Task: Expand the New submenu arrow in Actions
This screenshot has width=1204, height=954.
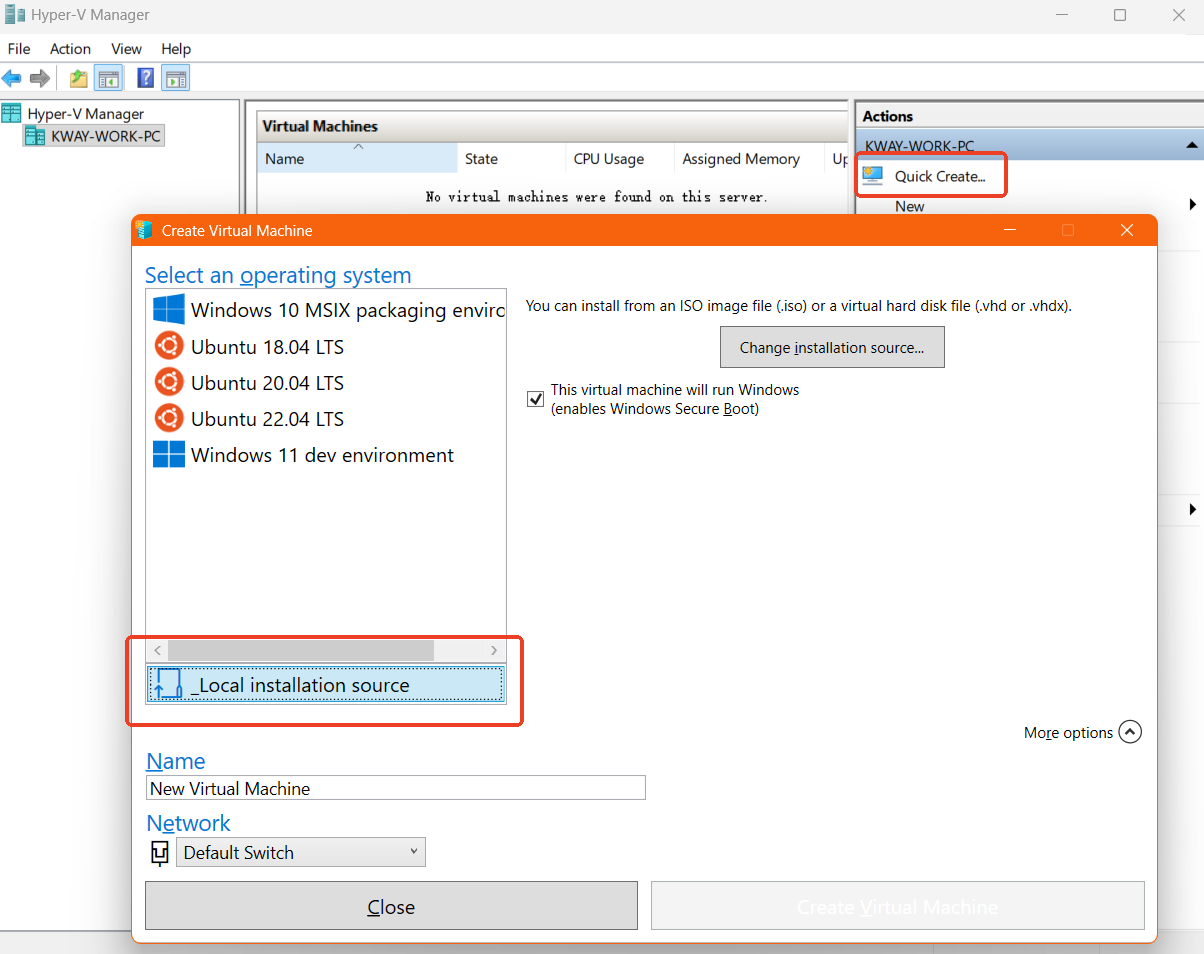Action: pyautogui.click(x=1192, y=205)
